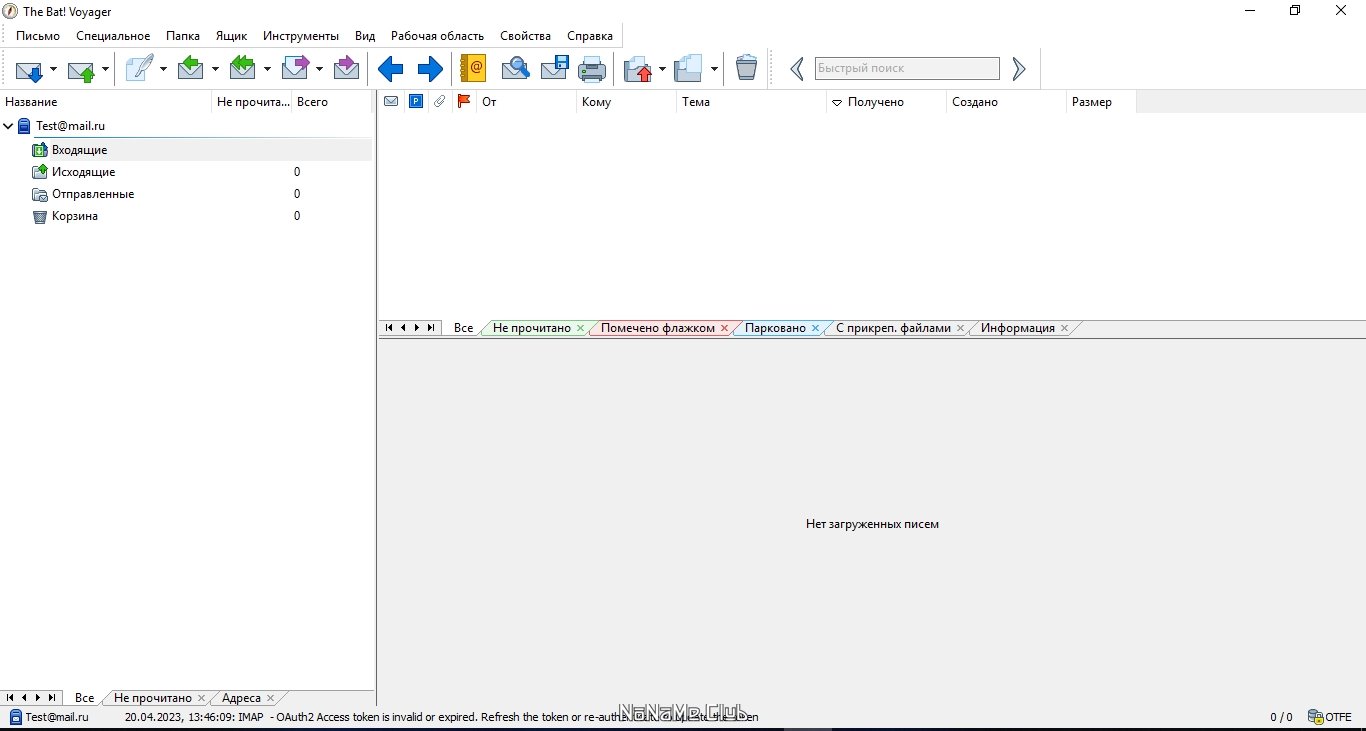Screen dimensions: 1366x731
Task: Open the Инструменты menu
Action: coord(301,35)
